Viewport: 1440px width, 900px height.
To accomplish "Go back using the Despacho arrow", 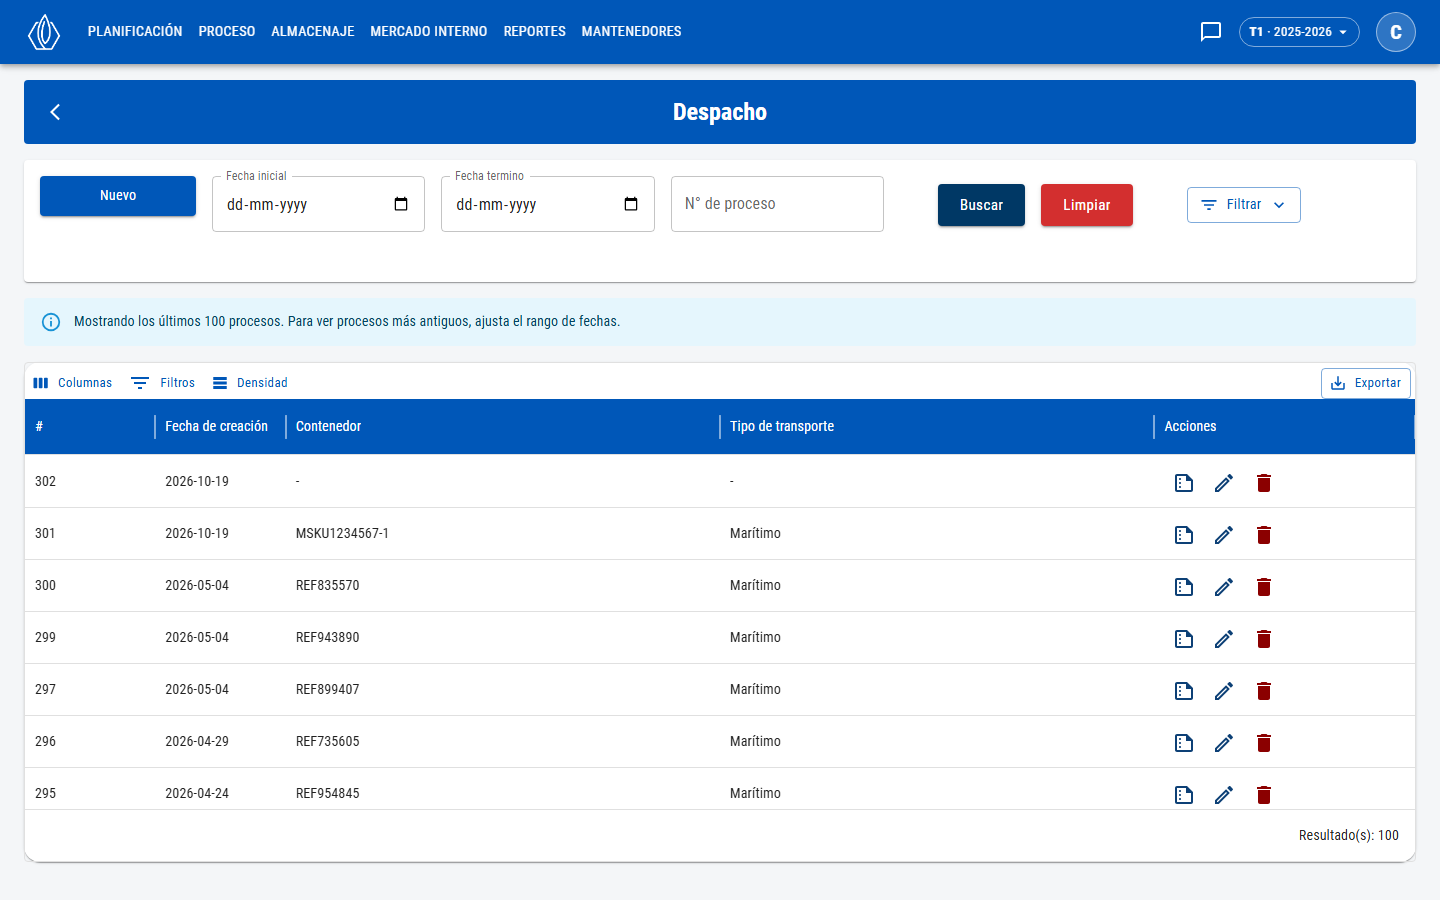I will coord(56,112).
